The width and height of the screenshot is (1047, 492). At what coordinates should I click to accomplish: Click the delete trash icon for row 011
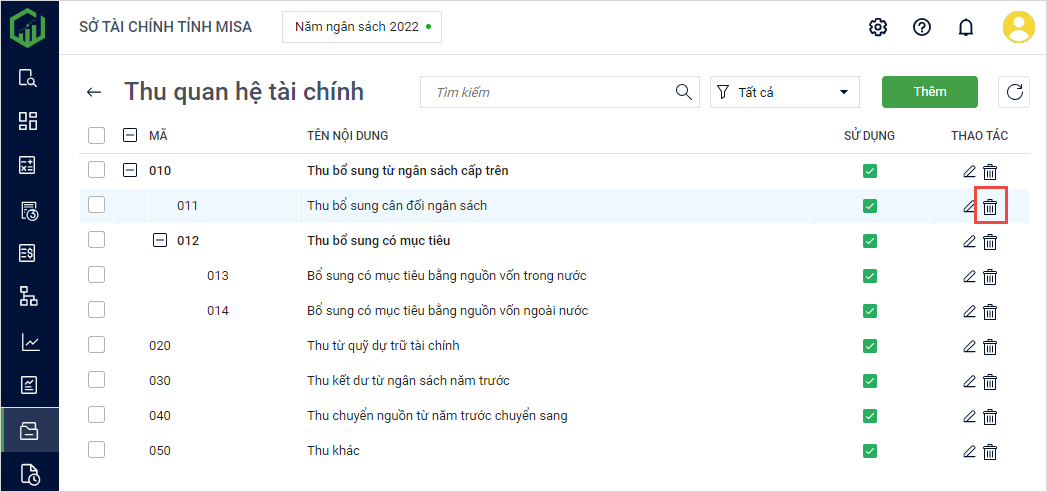pos(990,206)
